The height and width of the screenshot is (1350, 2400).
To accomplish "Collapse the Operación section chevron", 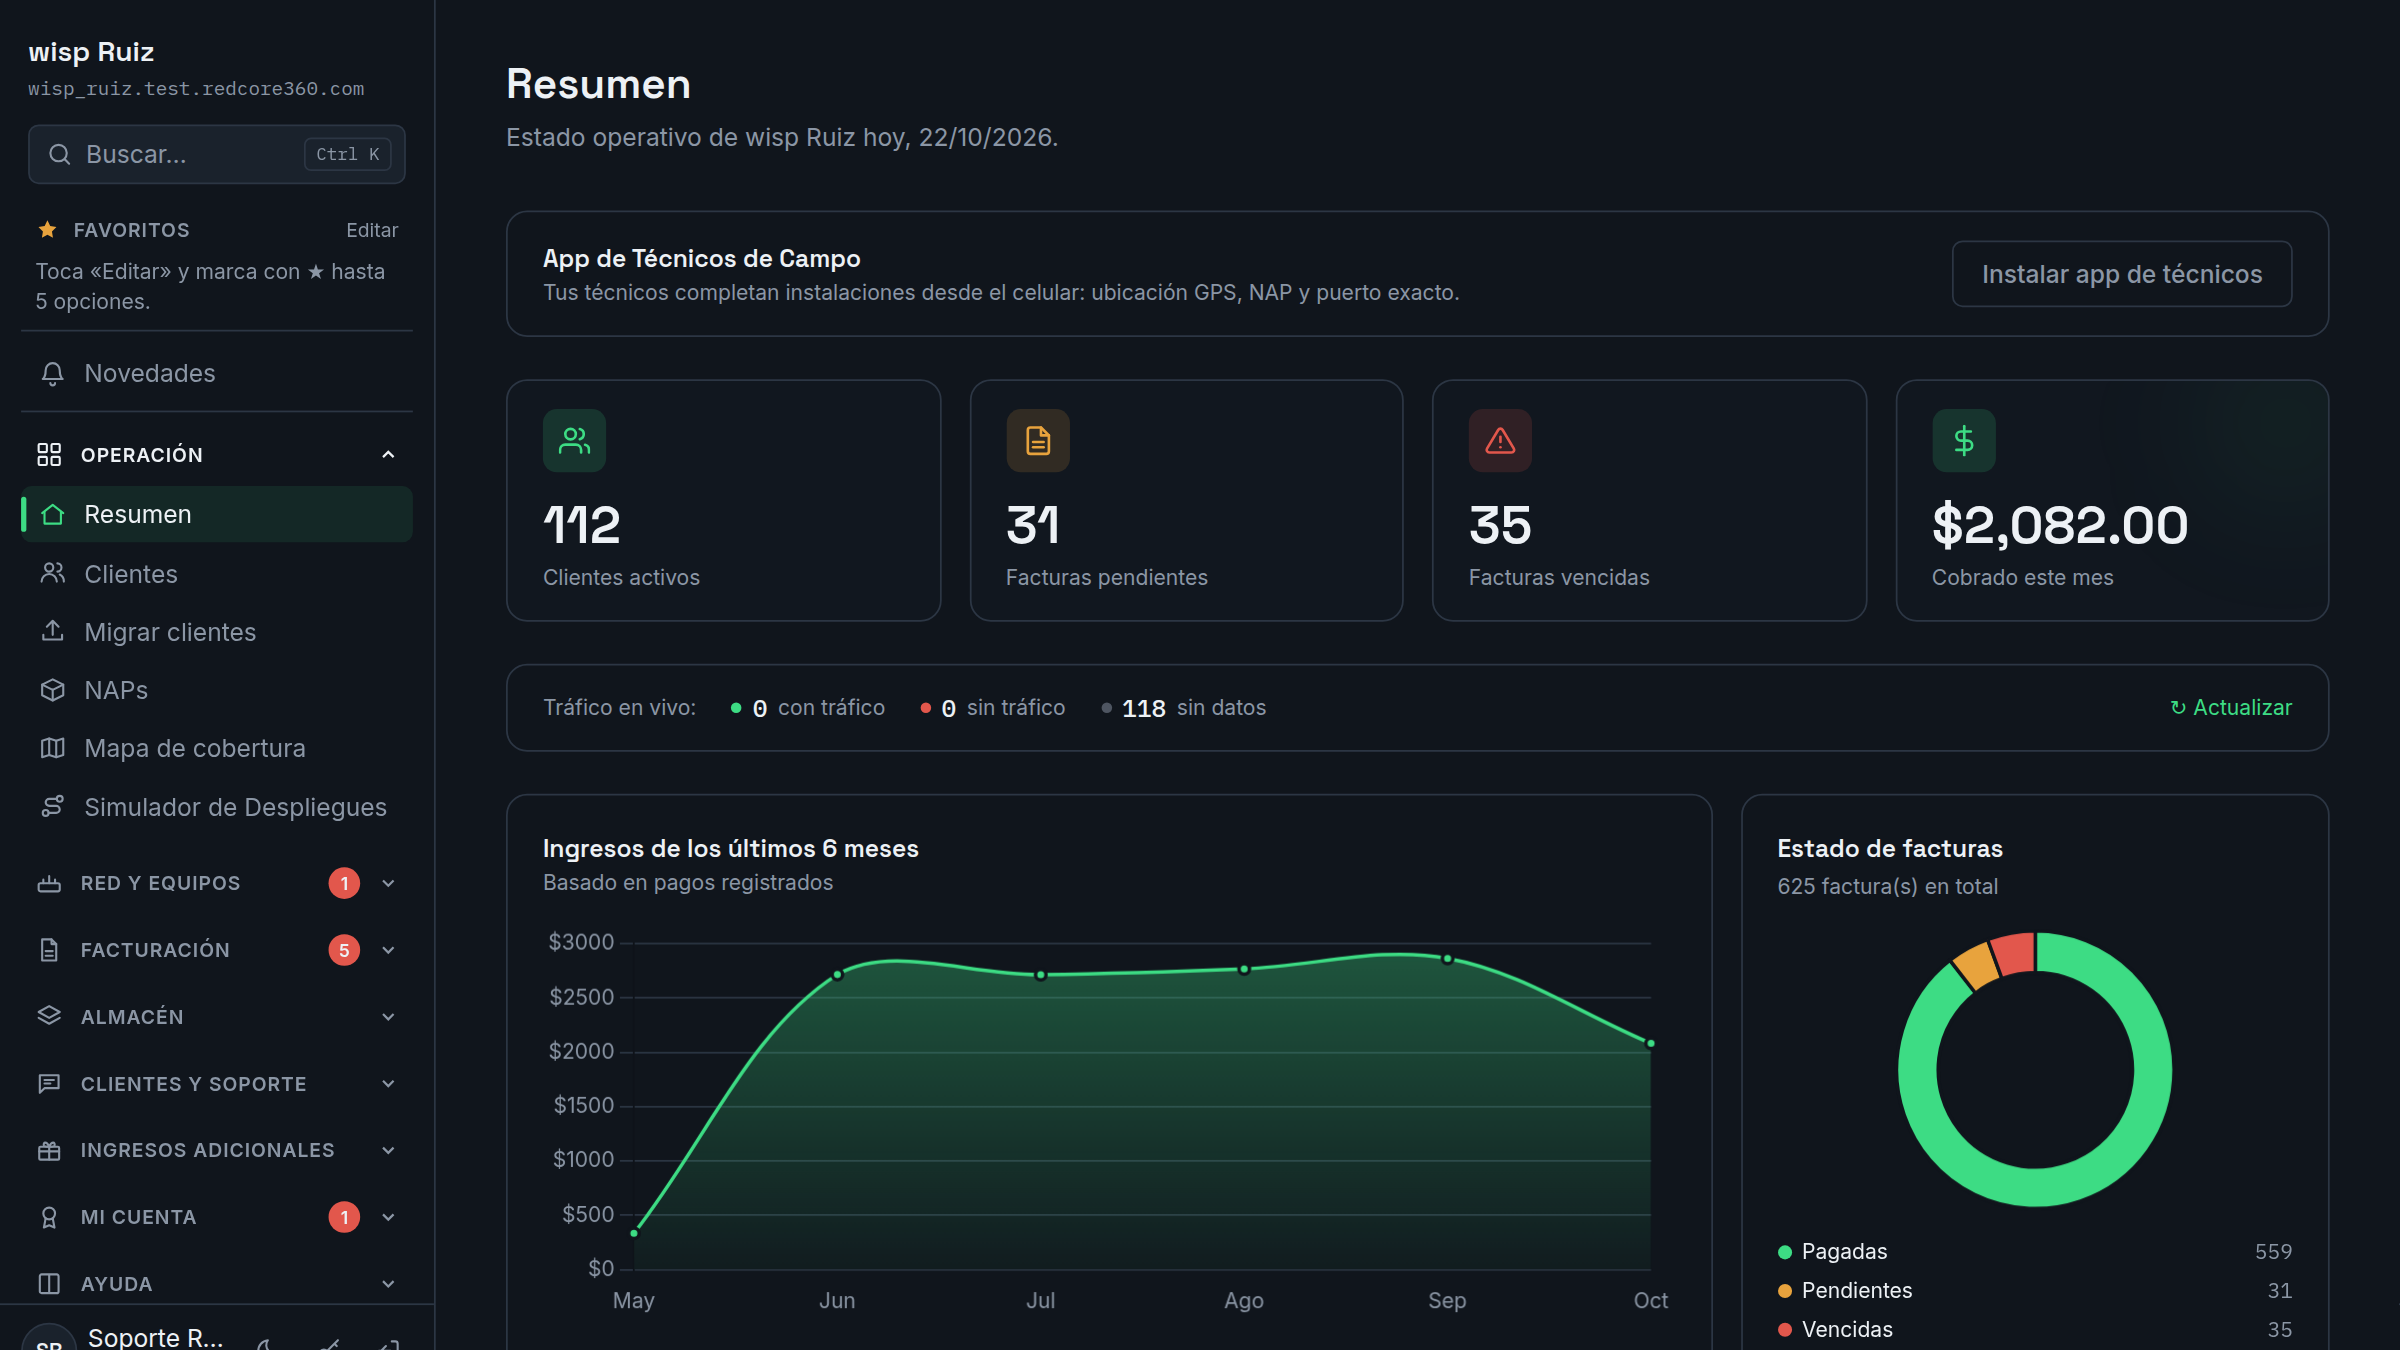I will pyautogui.click(x=388, y=454).
